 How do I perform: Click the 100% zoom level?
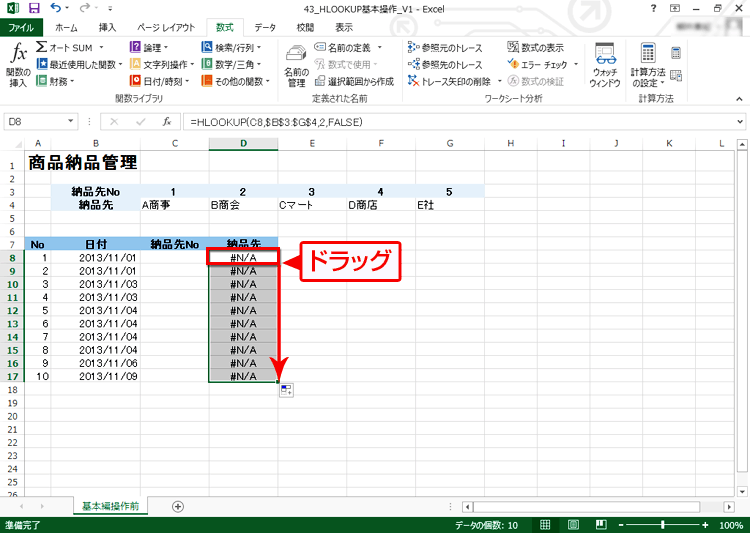coord(731,525)
